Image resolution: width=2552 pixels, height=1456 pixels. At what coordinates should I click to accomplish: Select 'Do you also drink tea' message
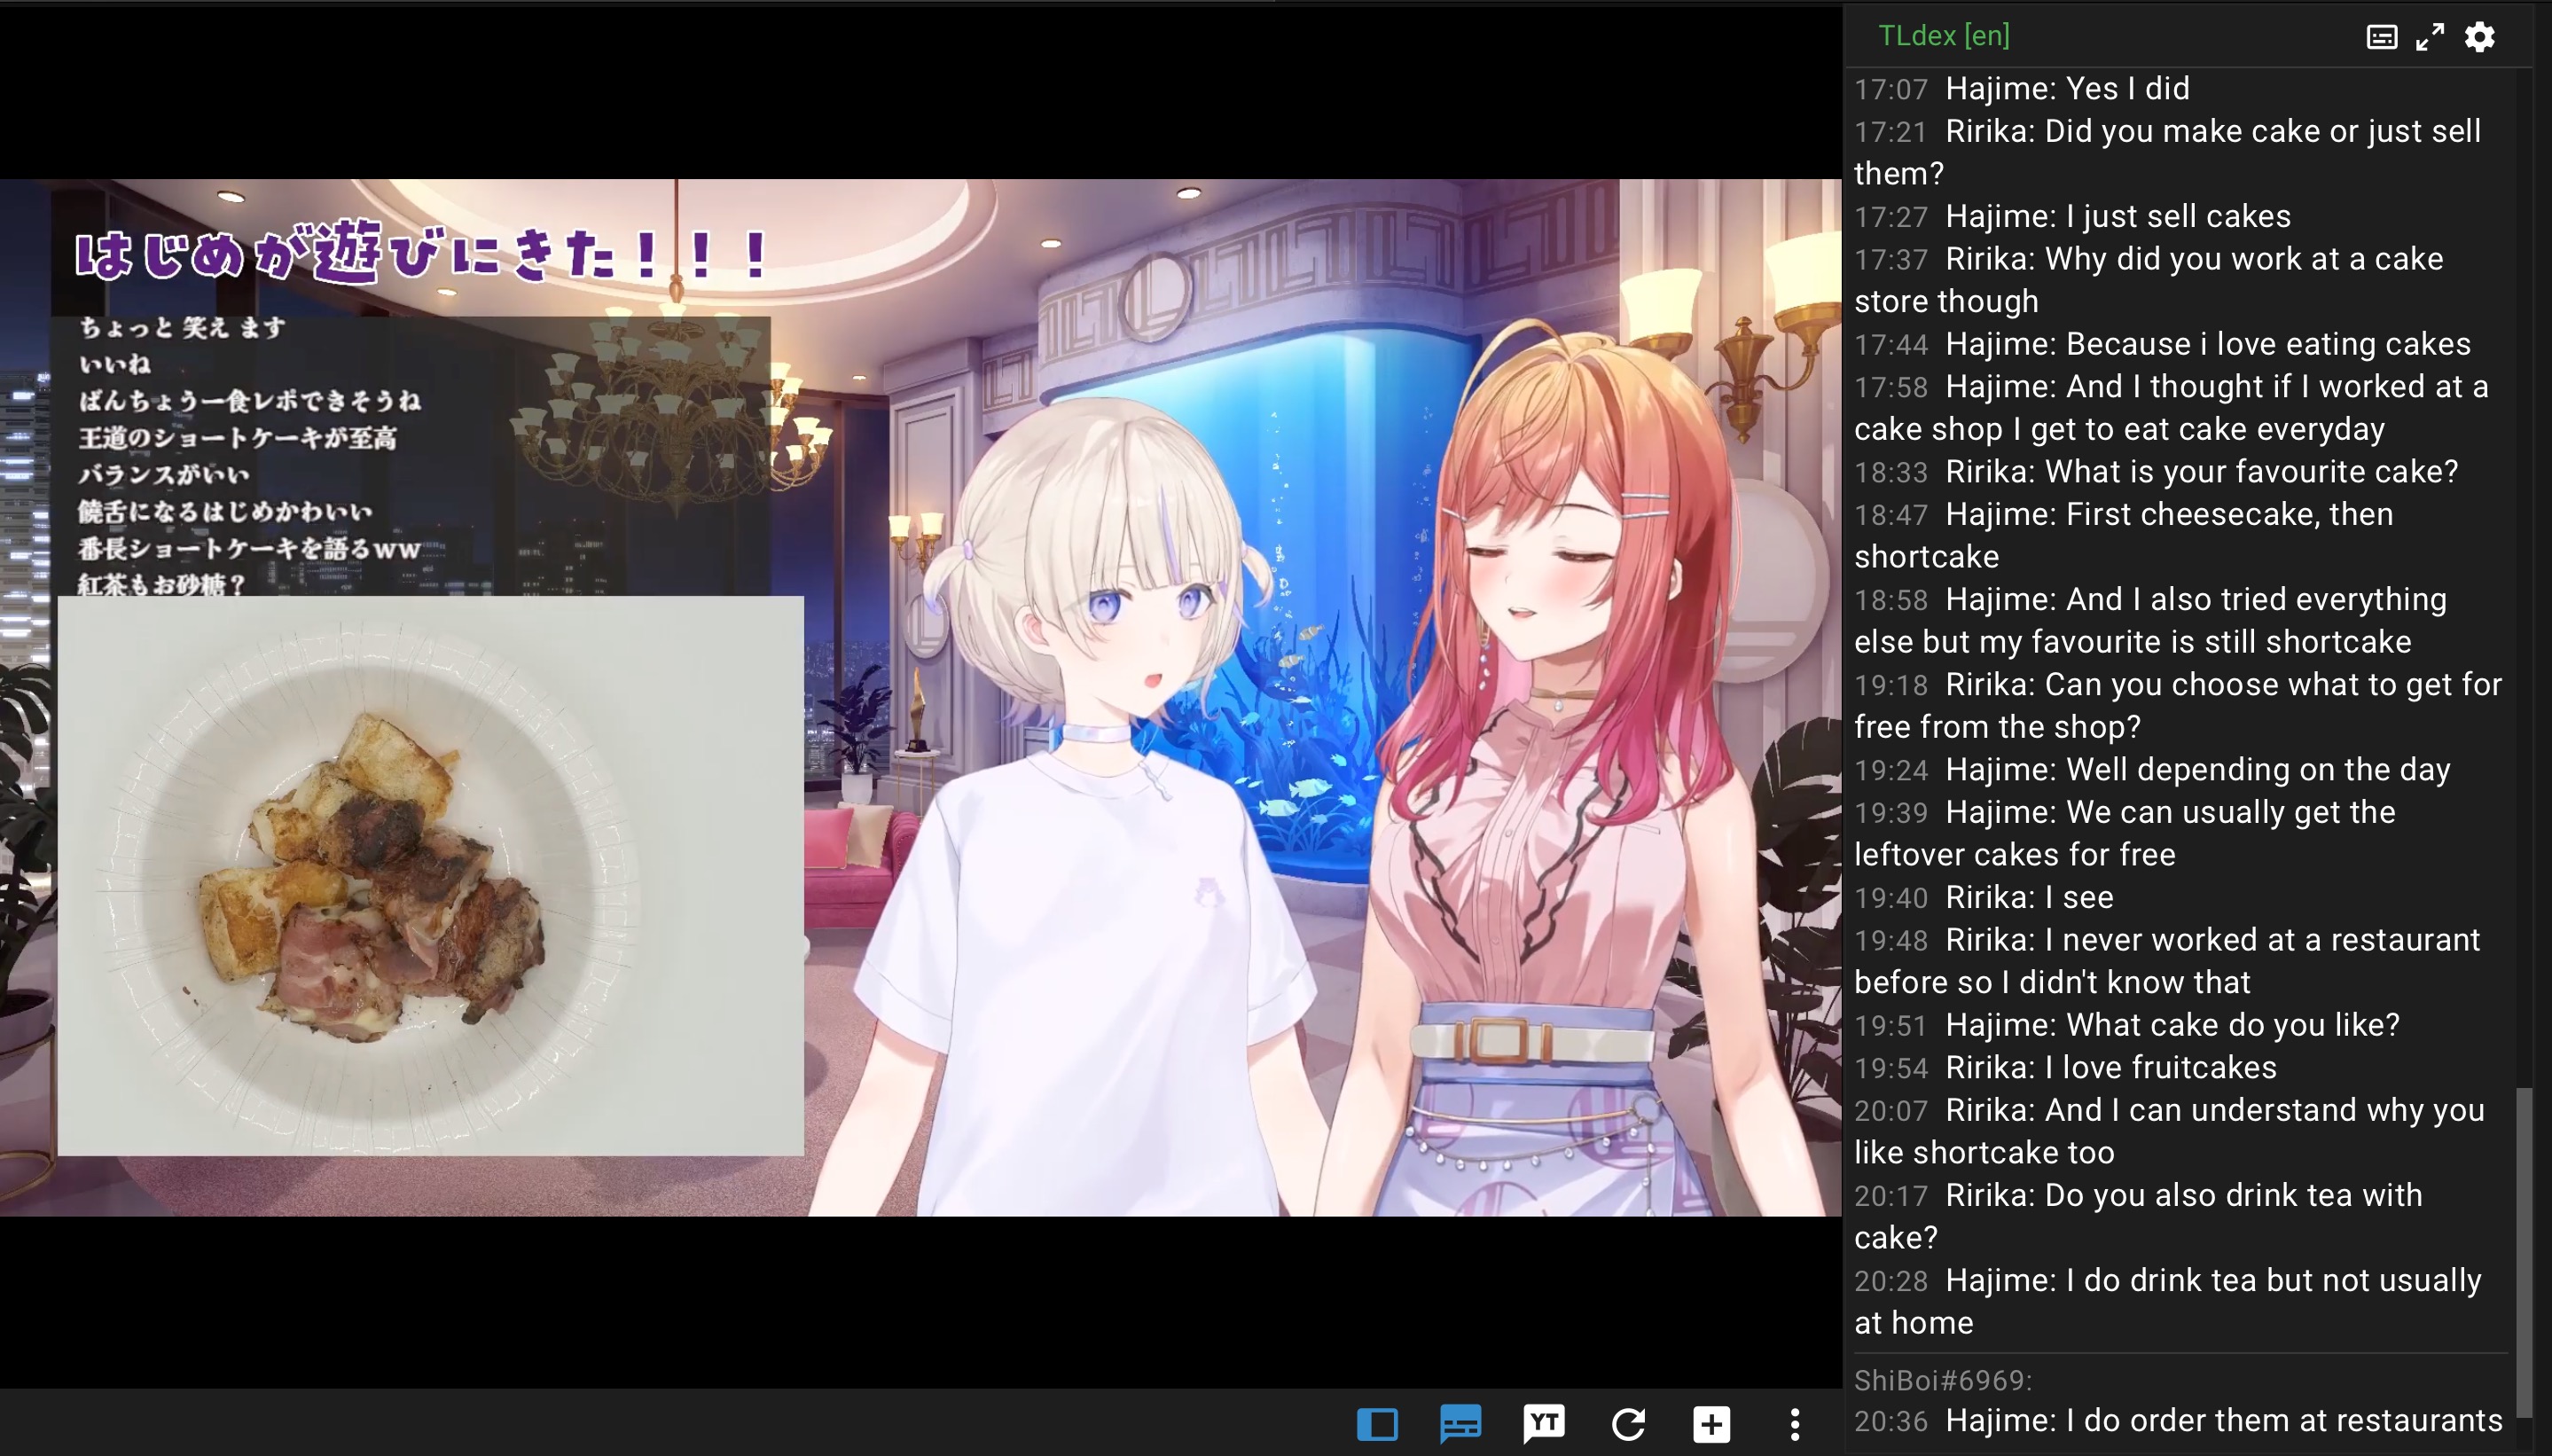2138,1216
